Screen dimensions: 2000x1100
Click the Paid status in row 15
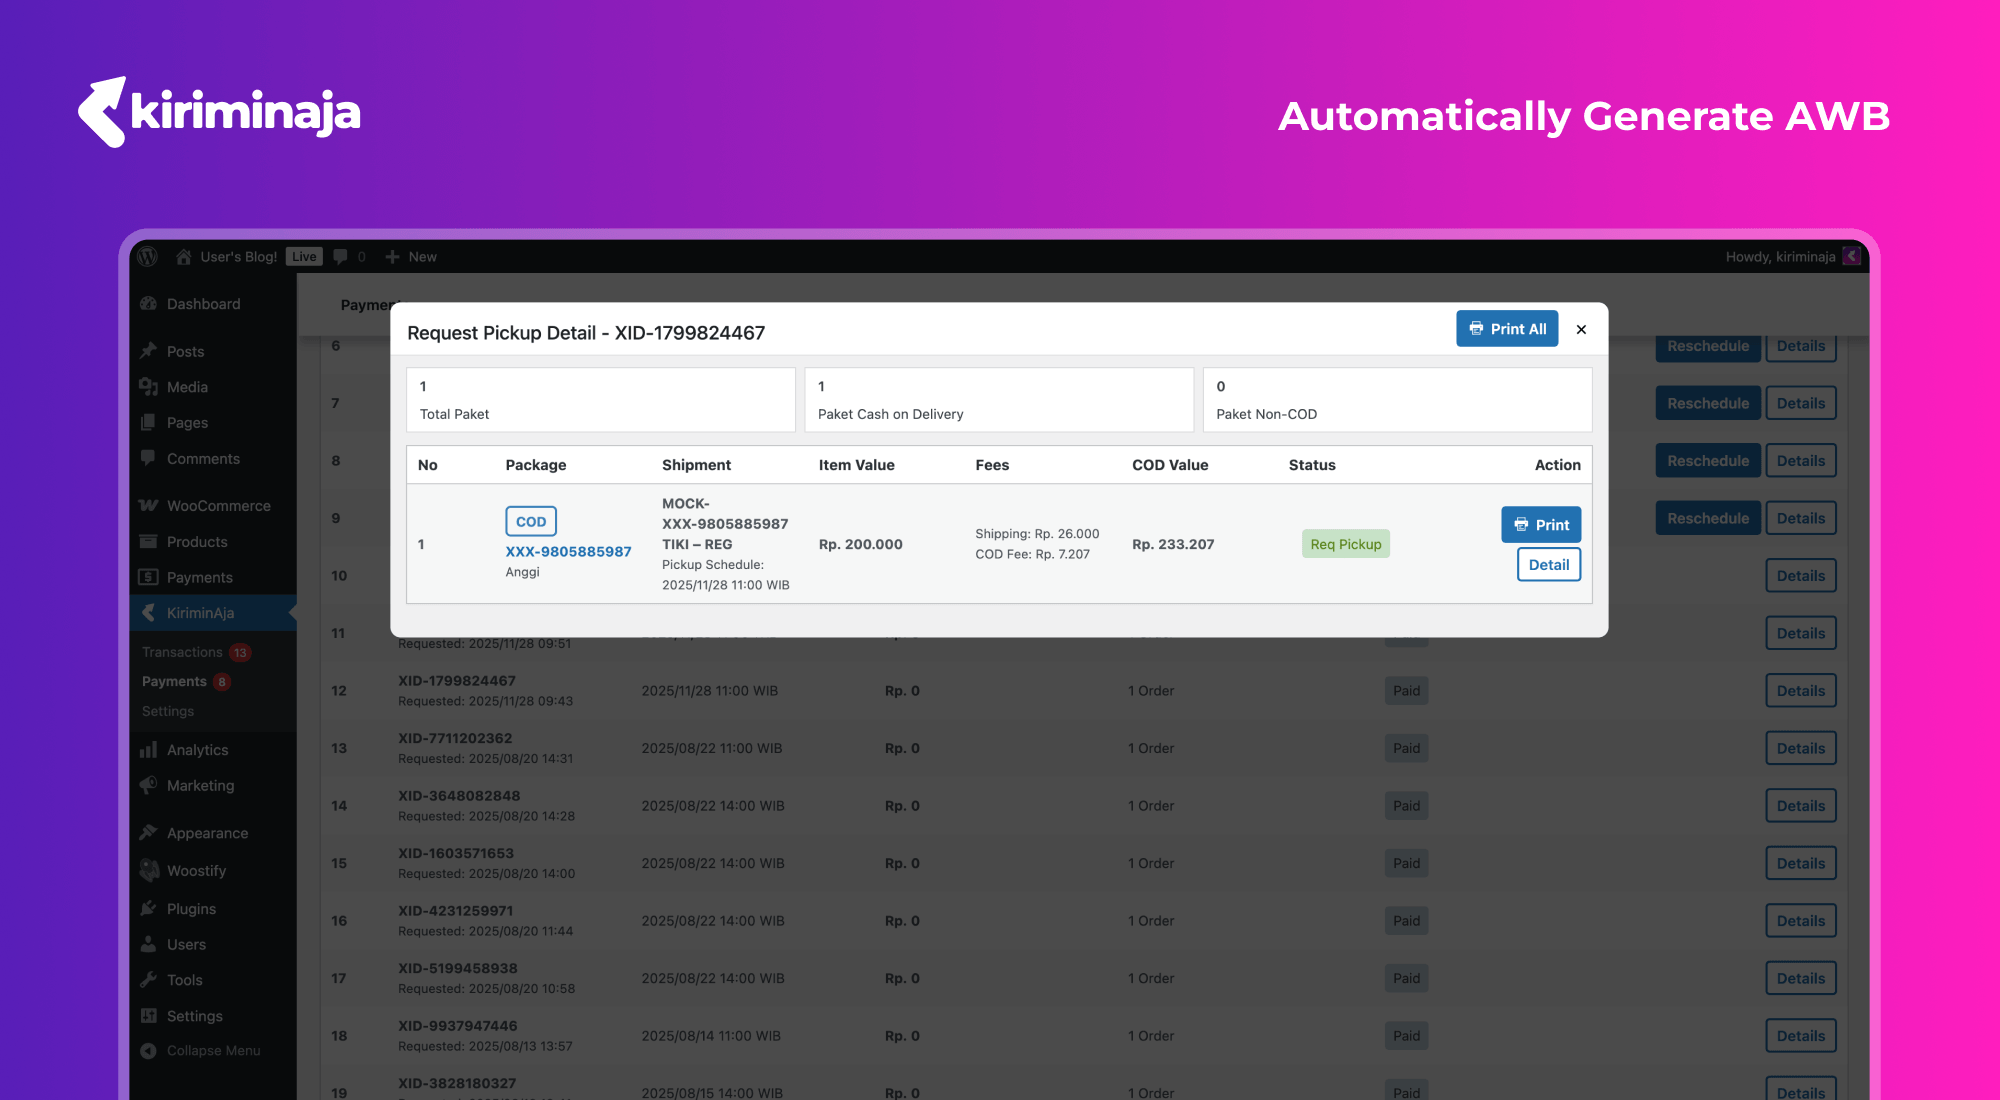pos(1406,863)
